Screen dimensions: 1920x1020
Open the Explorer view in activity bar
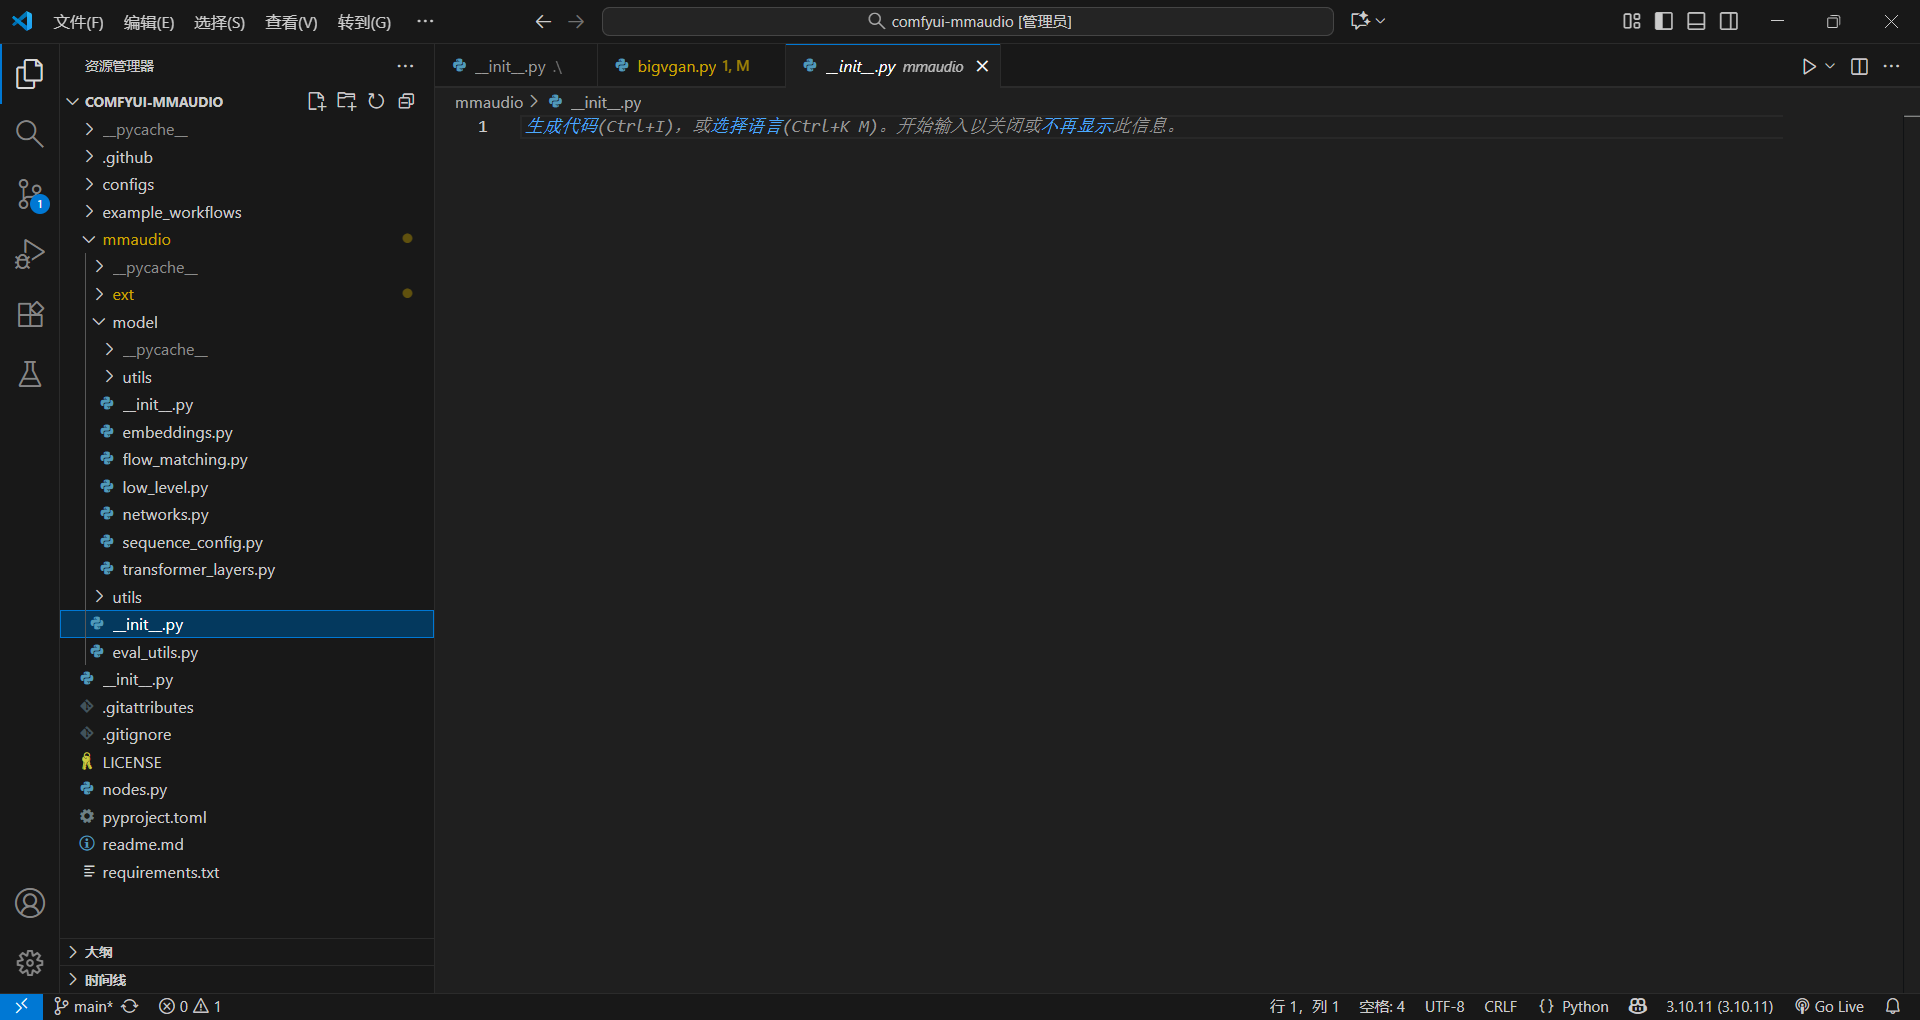click(30, 73)
